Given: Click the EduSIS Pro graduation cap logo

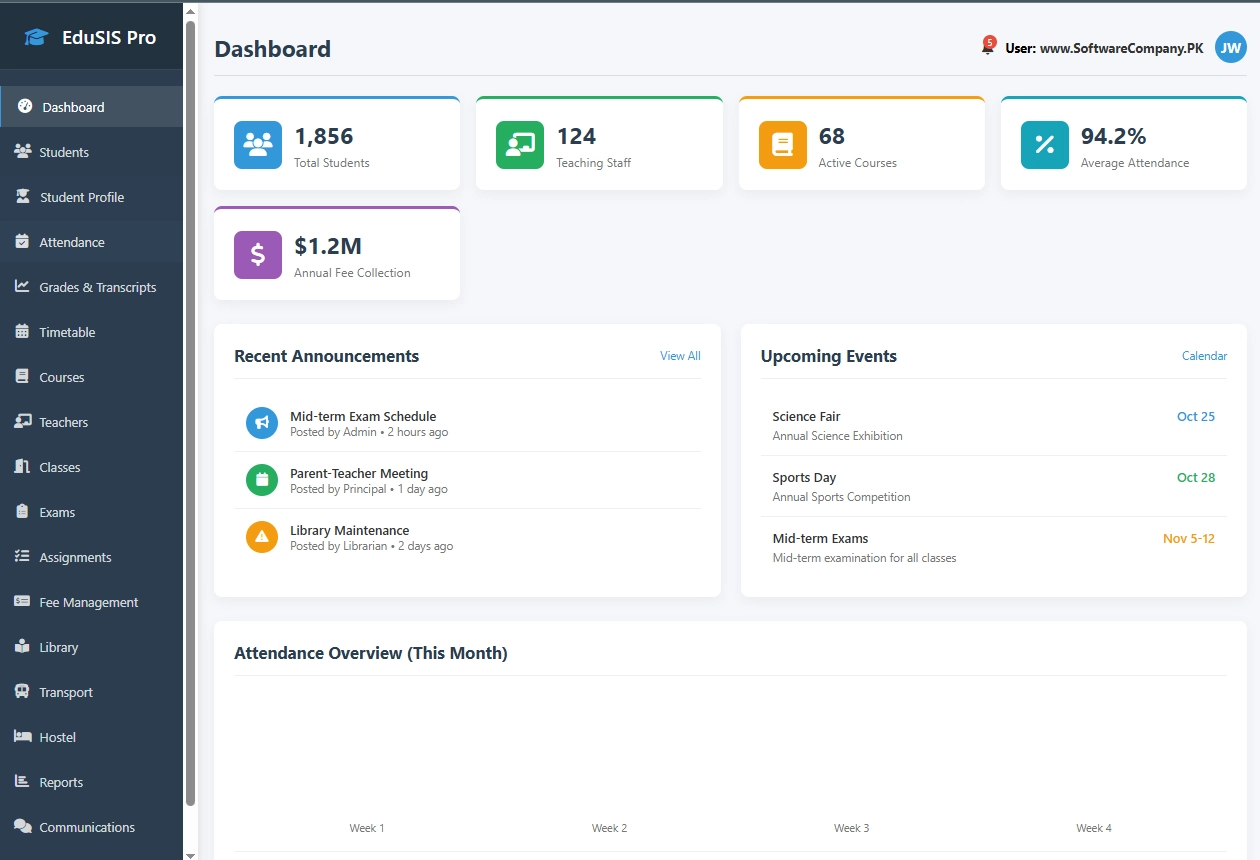Looking at the screenshot, I should click(37, 38).
